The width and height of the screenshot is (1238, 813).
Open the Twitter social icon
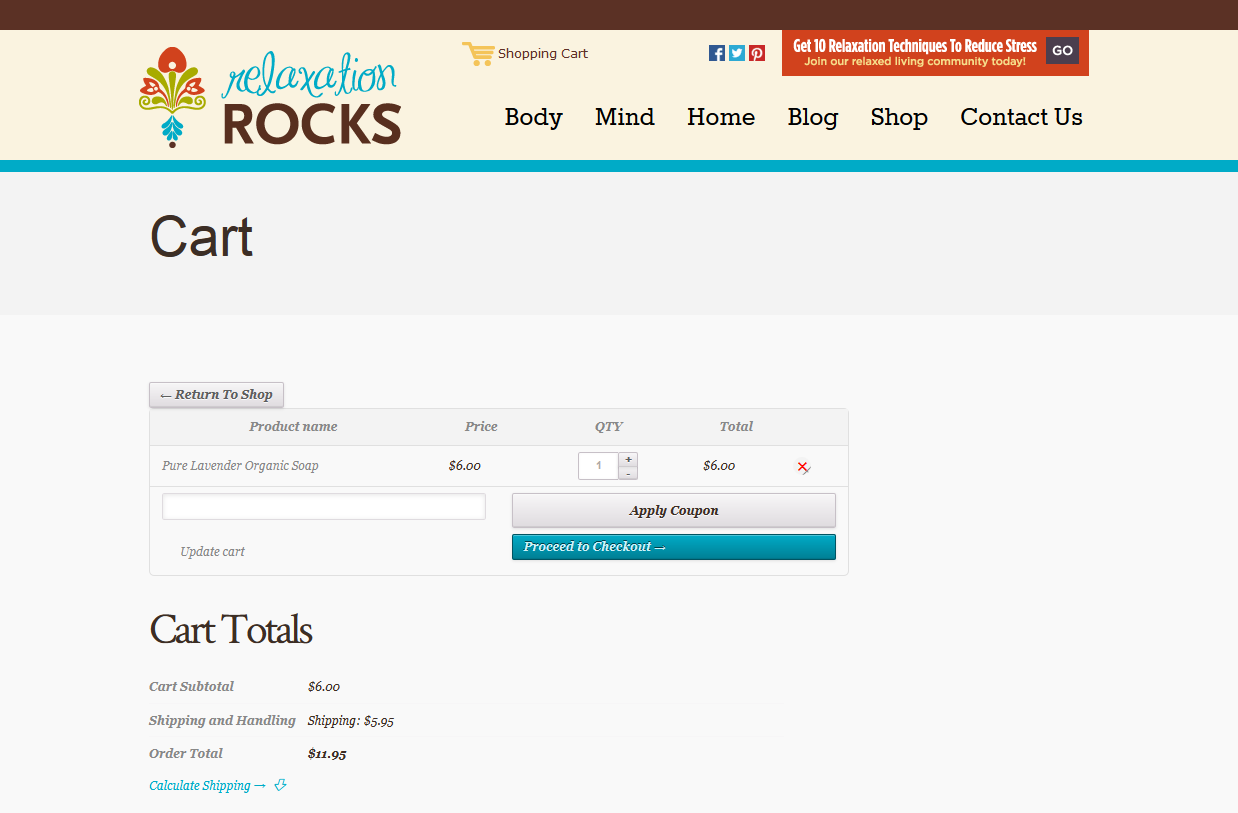tap(737, 53)
